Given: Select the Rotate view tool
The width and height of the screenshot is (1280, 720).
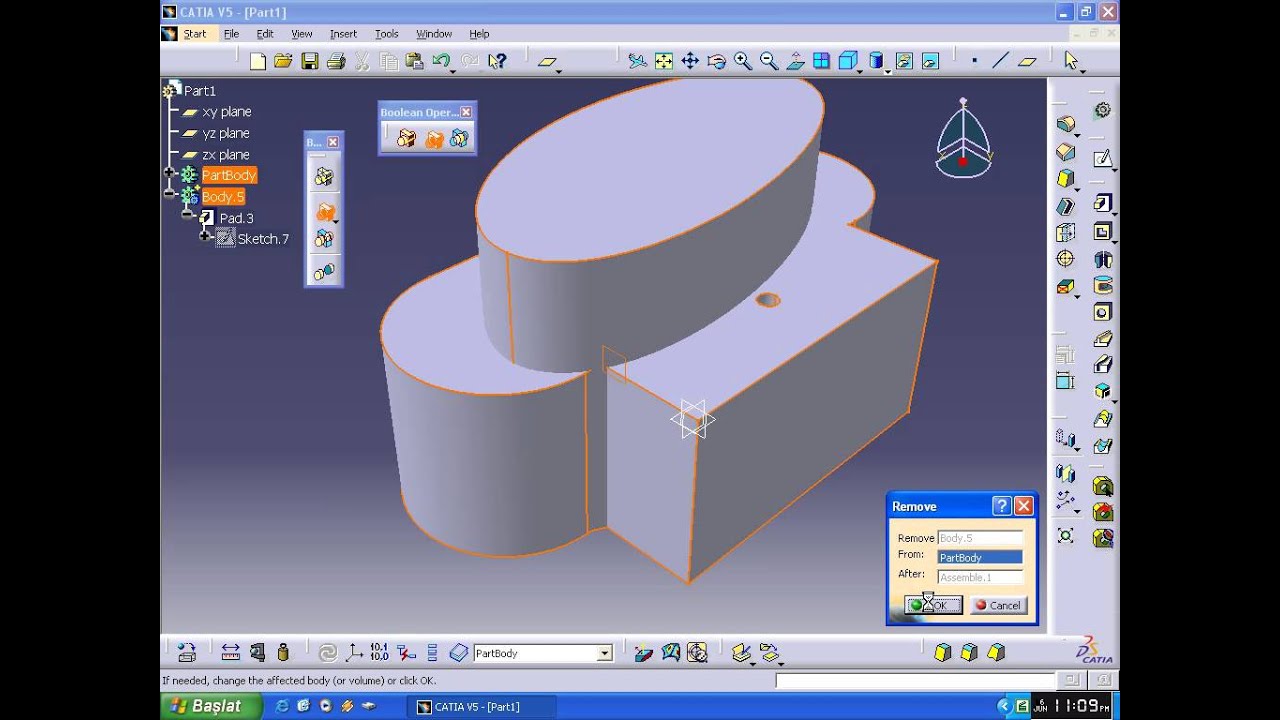Looking at the screenshot, I should pos(716,61).
